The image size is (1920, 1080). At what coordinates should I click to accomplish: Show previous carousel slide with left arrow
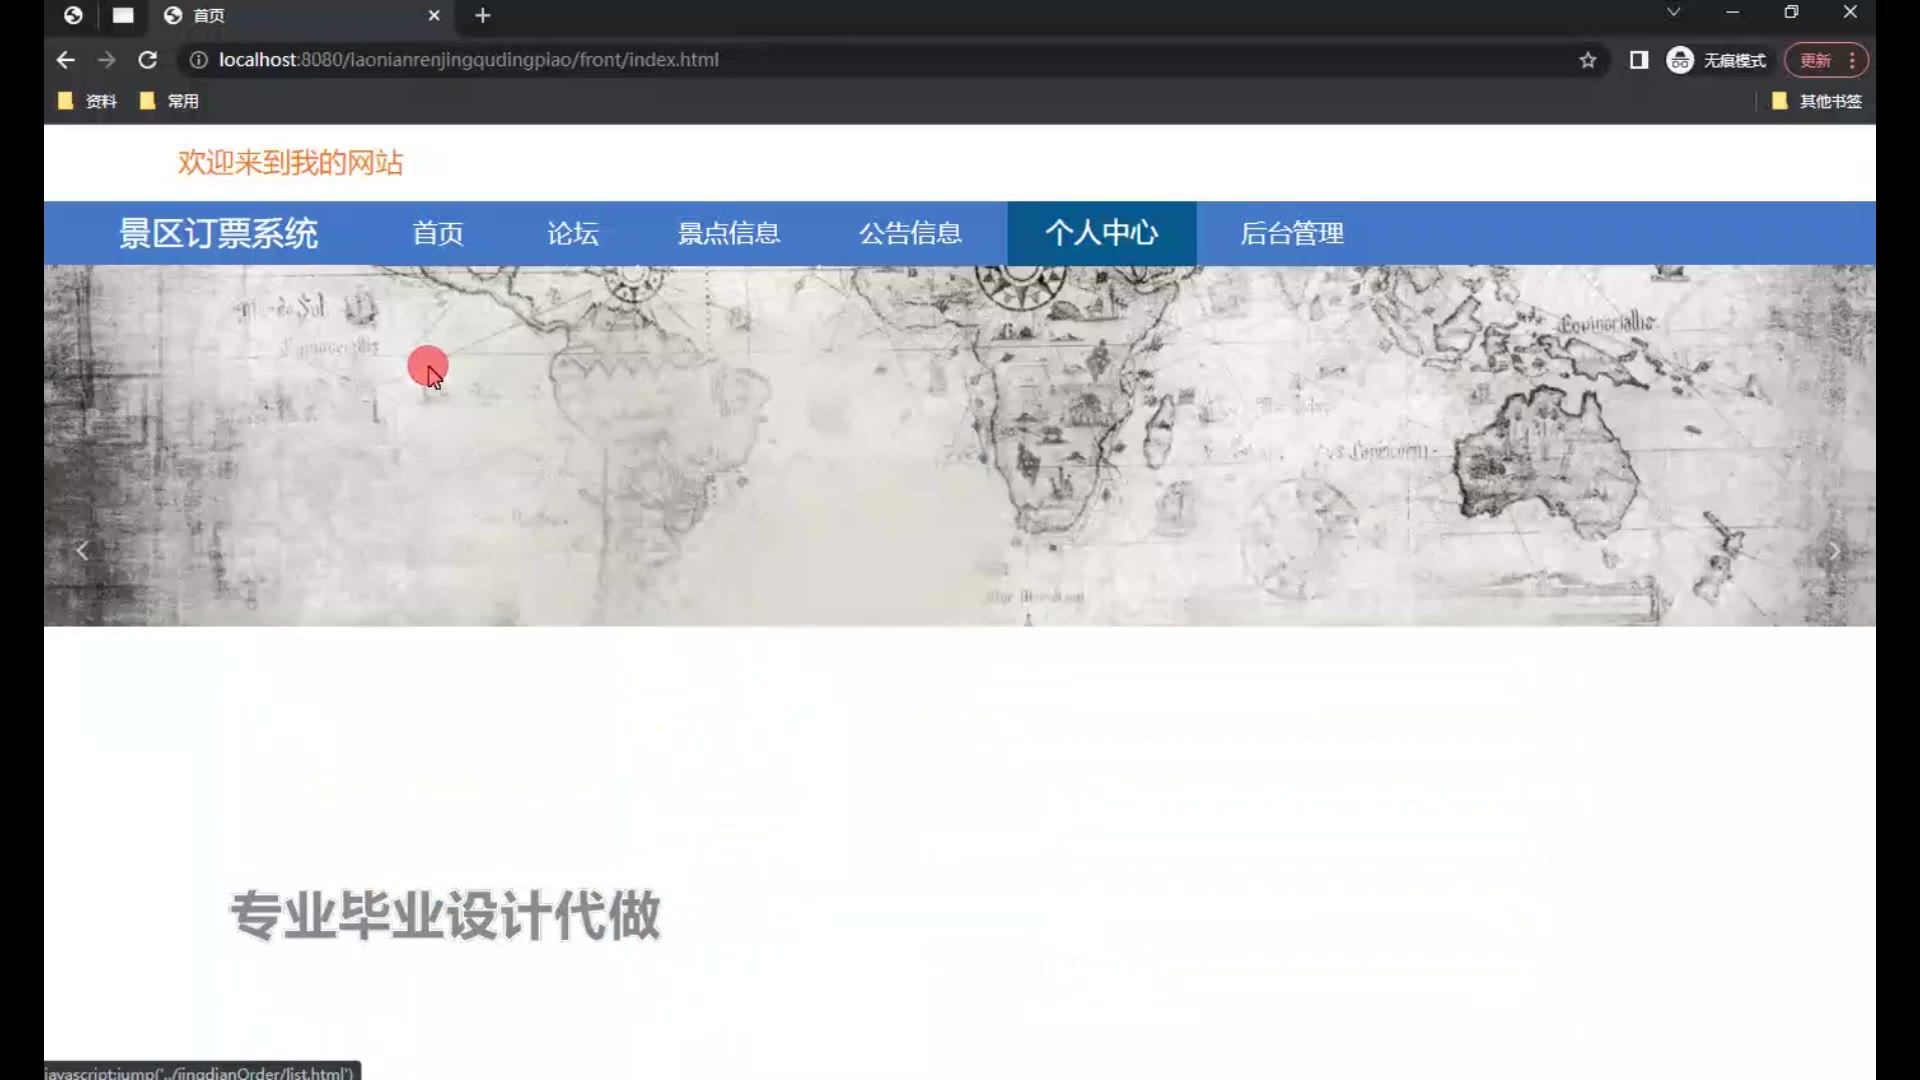(x=83, y=550)
